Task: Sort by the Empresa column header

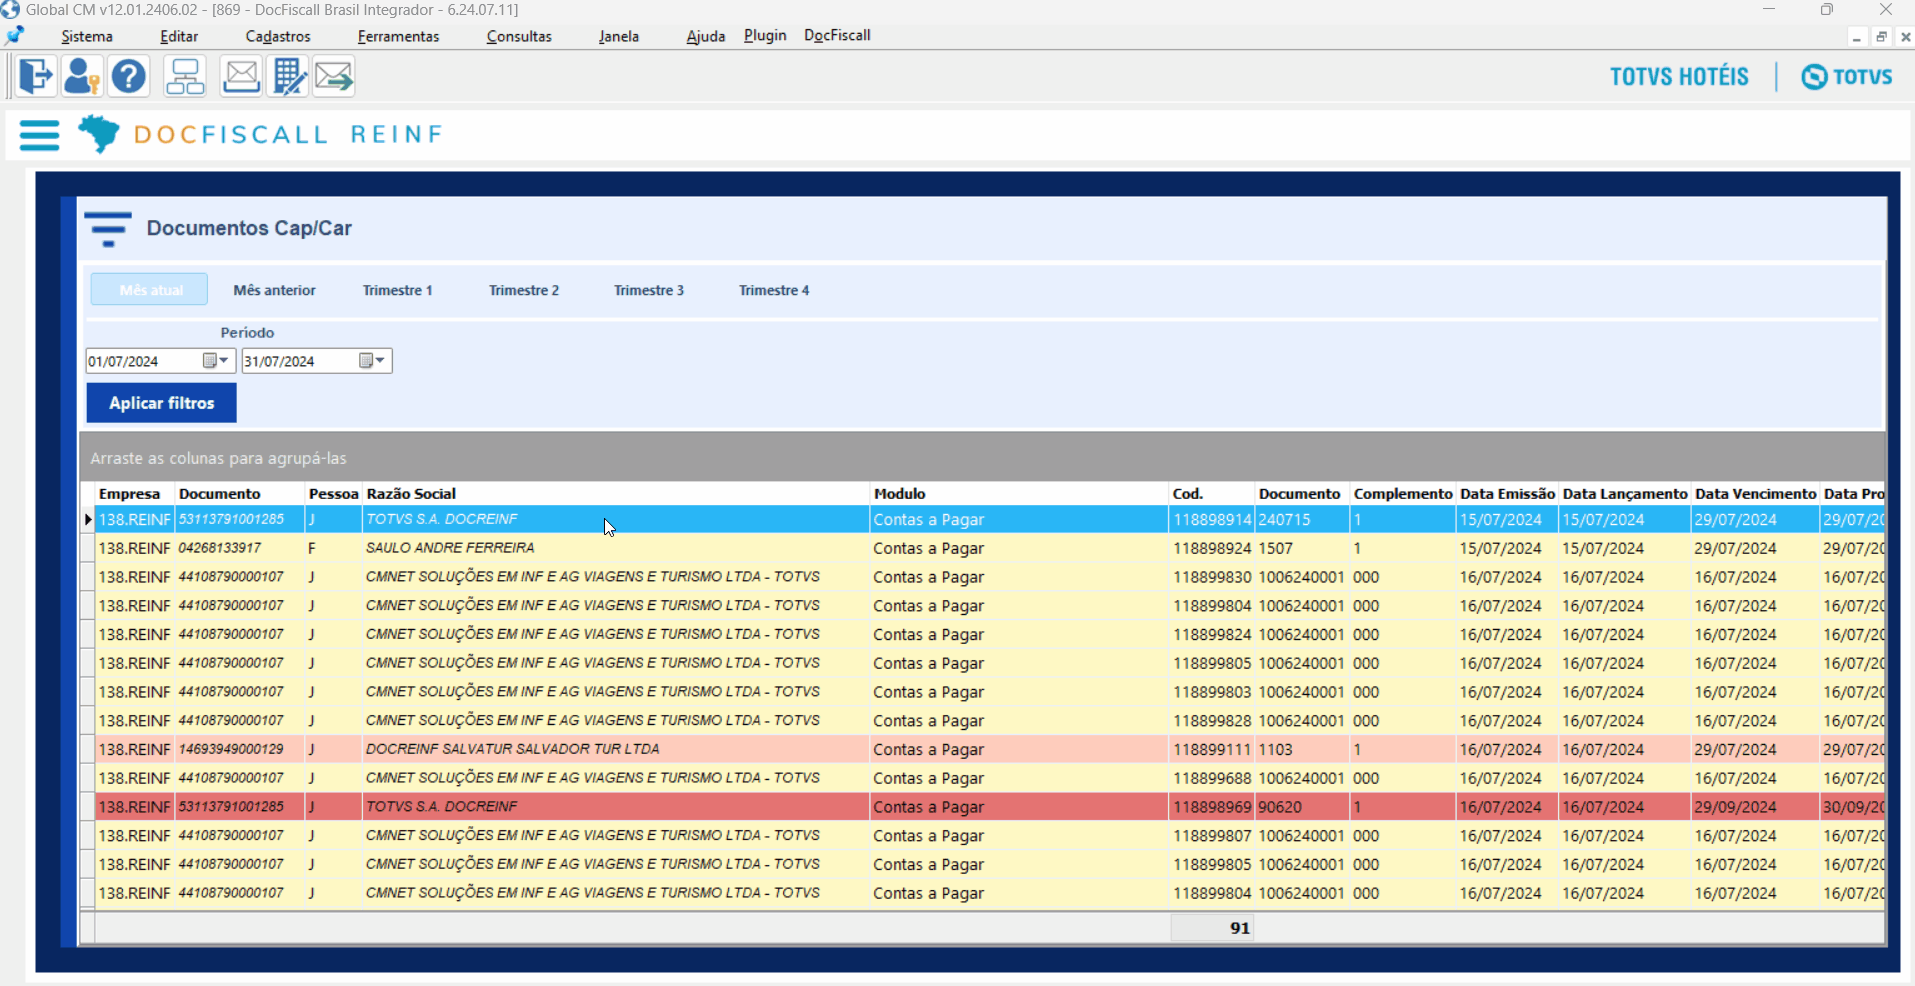Action: (135, 494)
